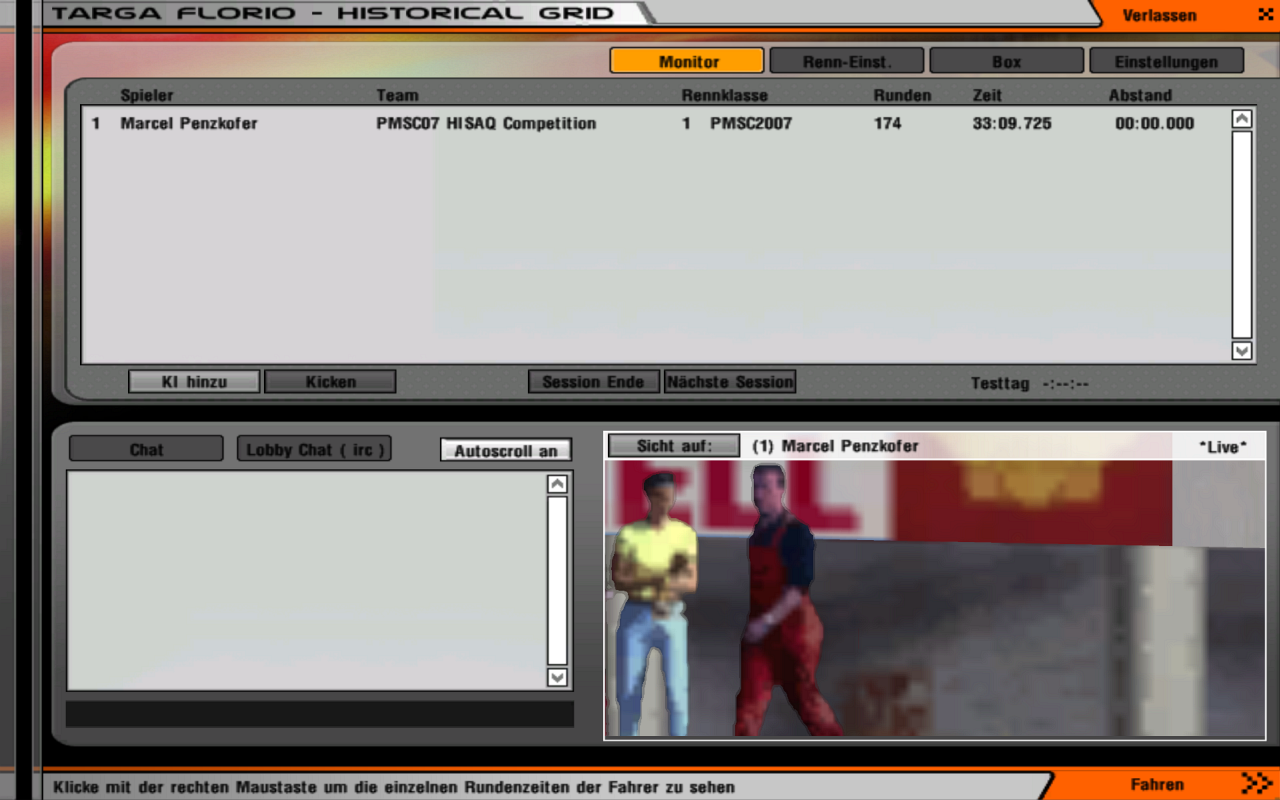Click the chat scroll down arrow

pyautogui.click(x=557, y=677)
